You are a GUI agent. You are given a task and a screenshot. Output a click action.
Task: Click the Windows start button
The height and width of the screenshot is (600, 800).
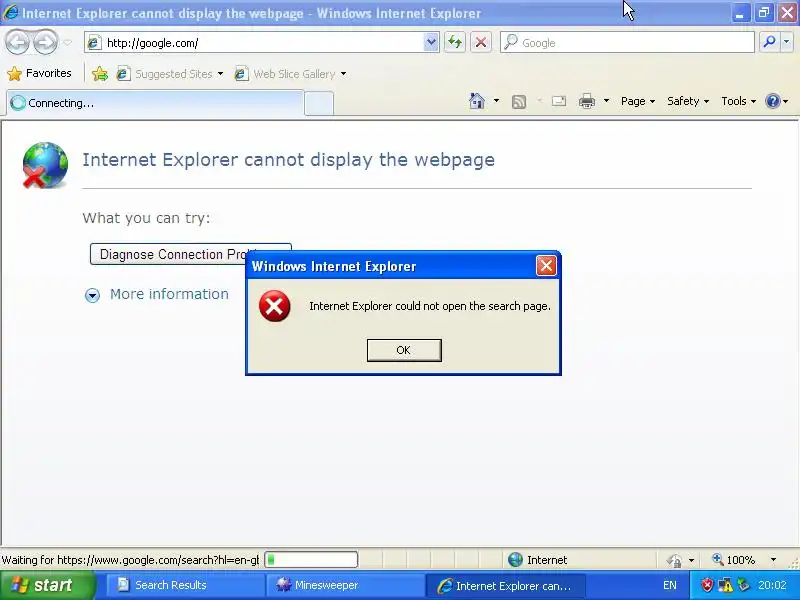47,585
